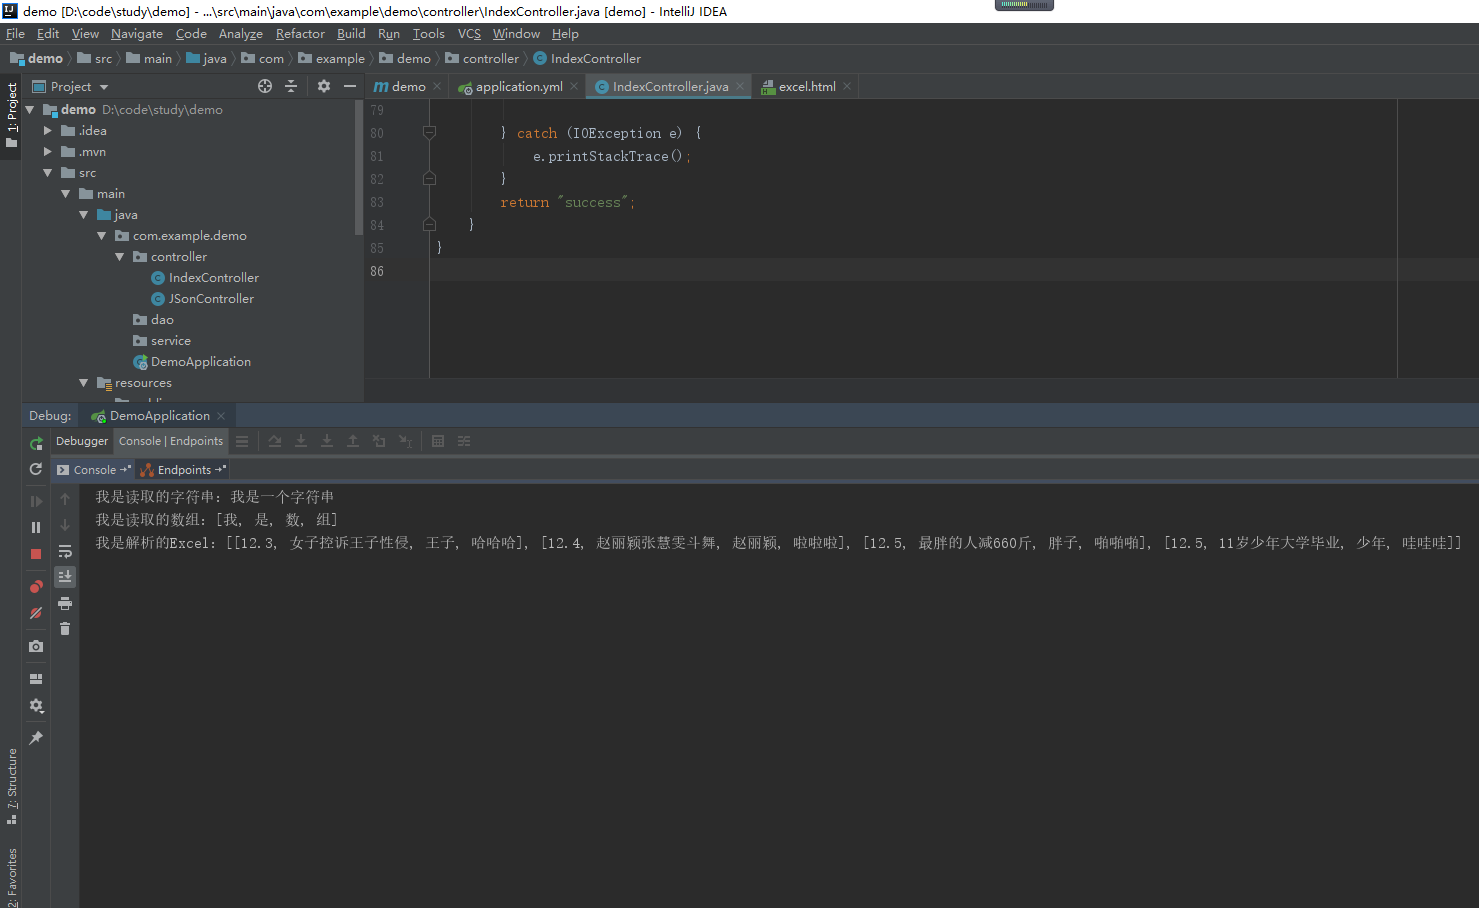
Task: Clear the debug console with trash icon
Action: tap(65, 630)
